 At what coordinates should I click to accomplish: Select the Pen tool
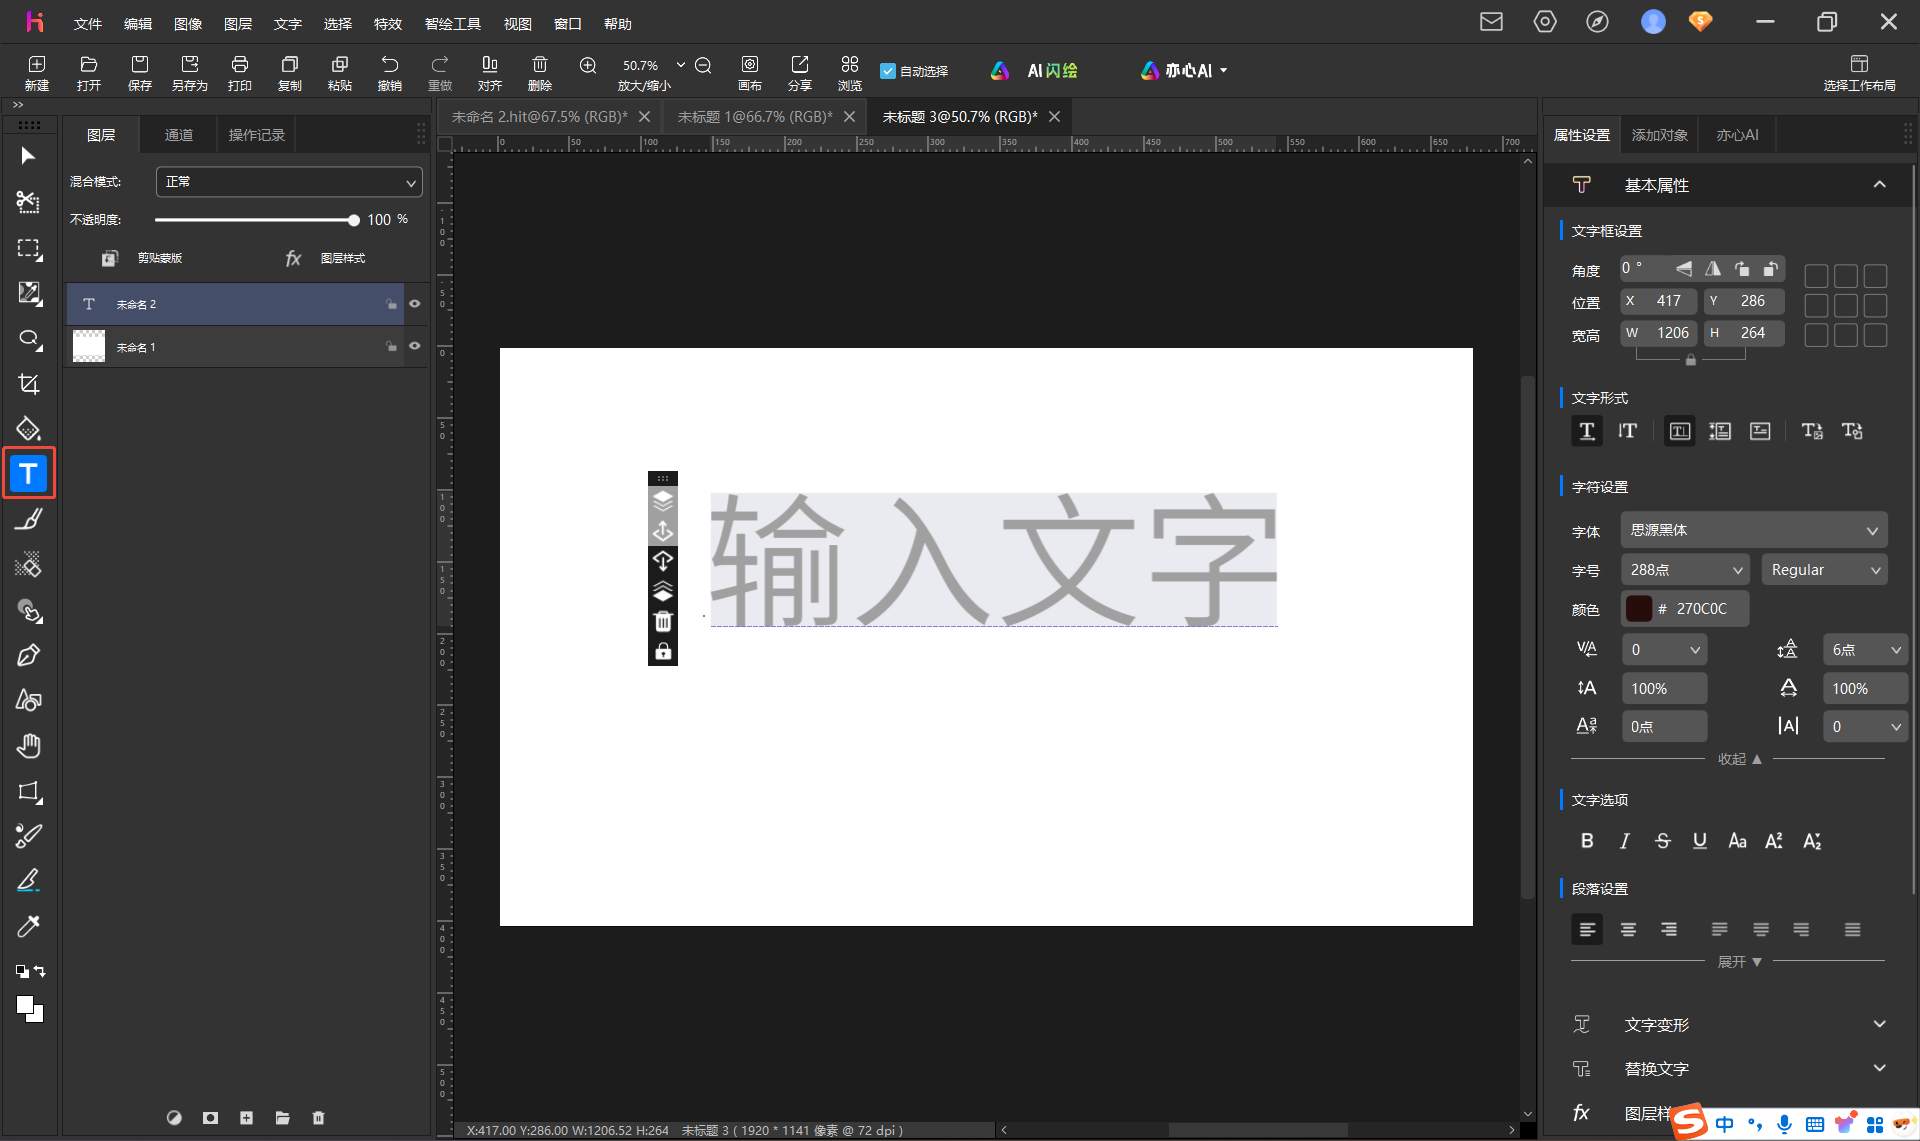[x=29, y=655]
